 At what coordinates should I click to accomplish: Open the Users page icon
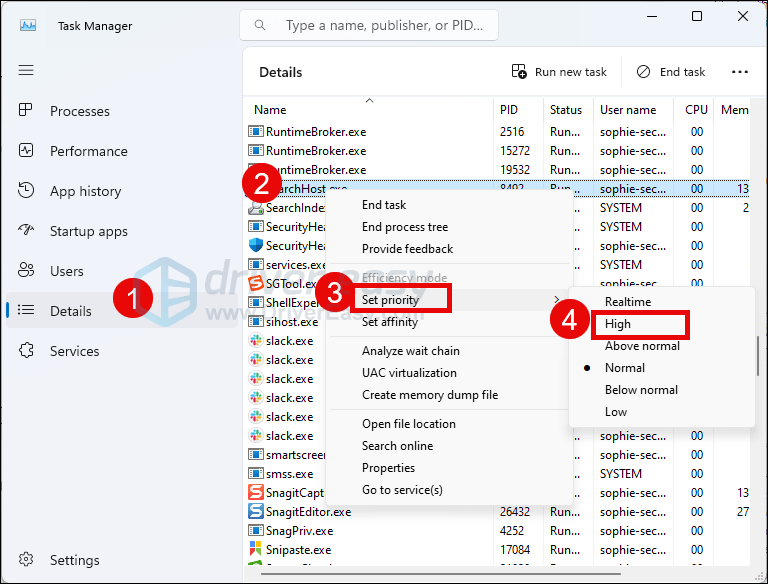(27, 271)
